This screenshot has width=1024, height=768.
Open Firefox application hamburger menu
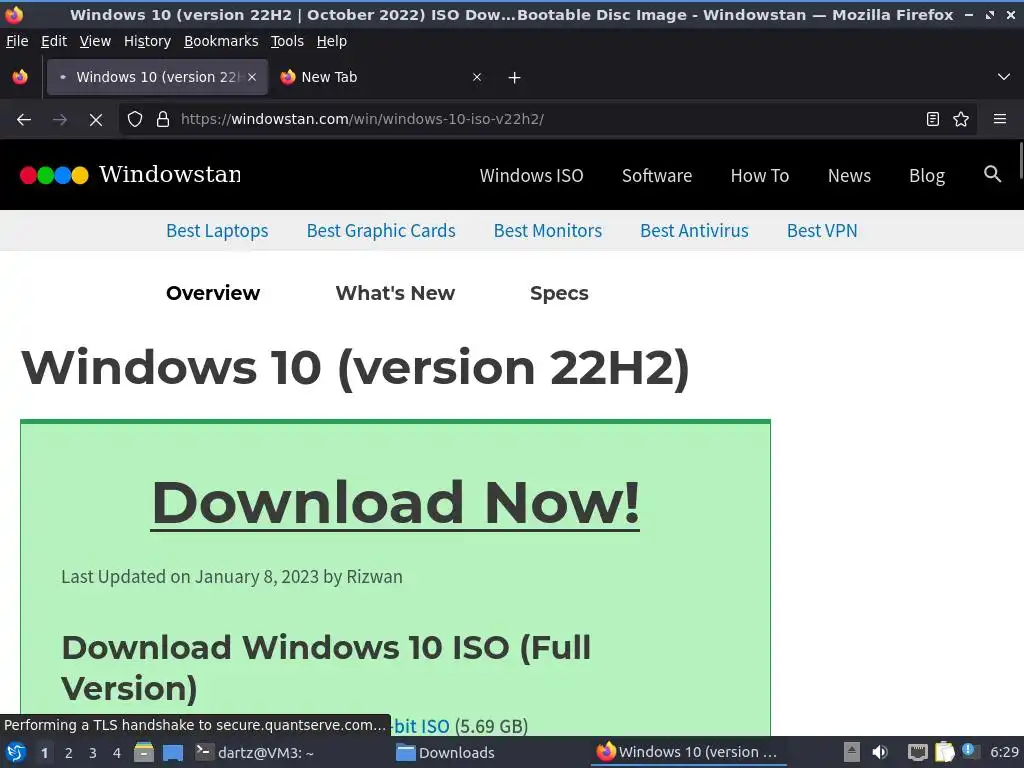1000,120
